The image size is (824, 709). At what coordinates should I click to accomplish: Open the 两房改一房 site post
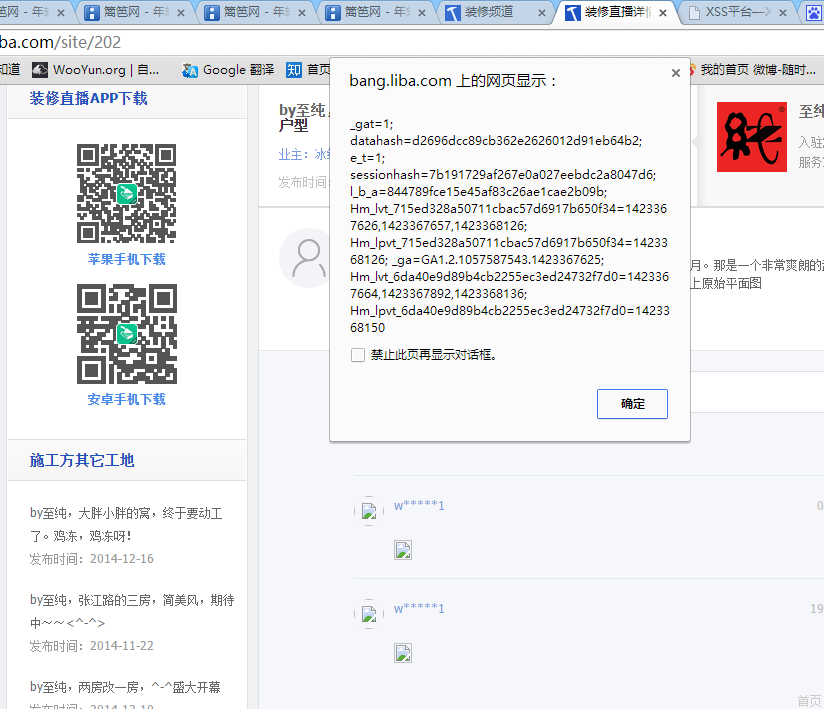125,687
